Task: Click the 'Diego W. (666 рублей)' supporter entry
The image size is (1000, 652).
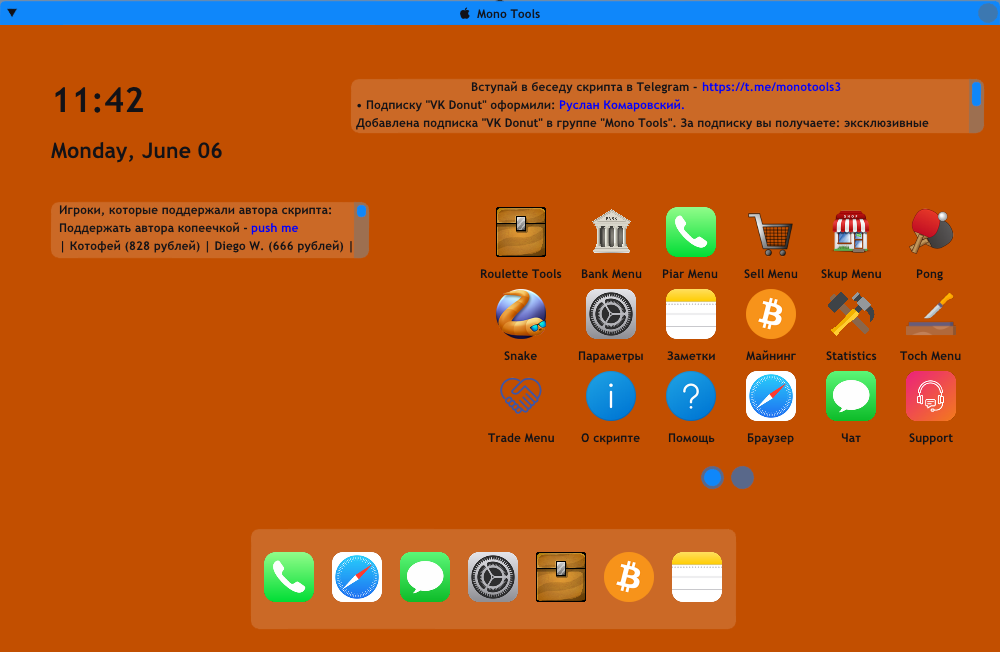Action: point(279,246)
